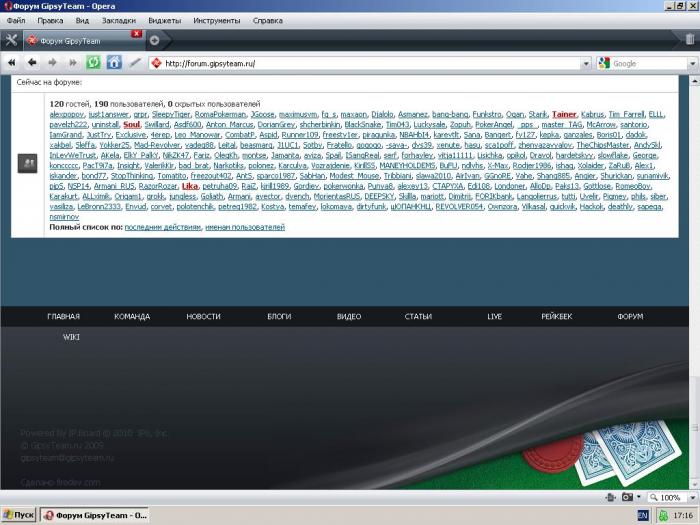700x525 pixels.
Task: Open the Файл menu
Action: coord(16,21)
